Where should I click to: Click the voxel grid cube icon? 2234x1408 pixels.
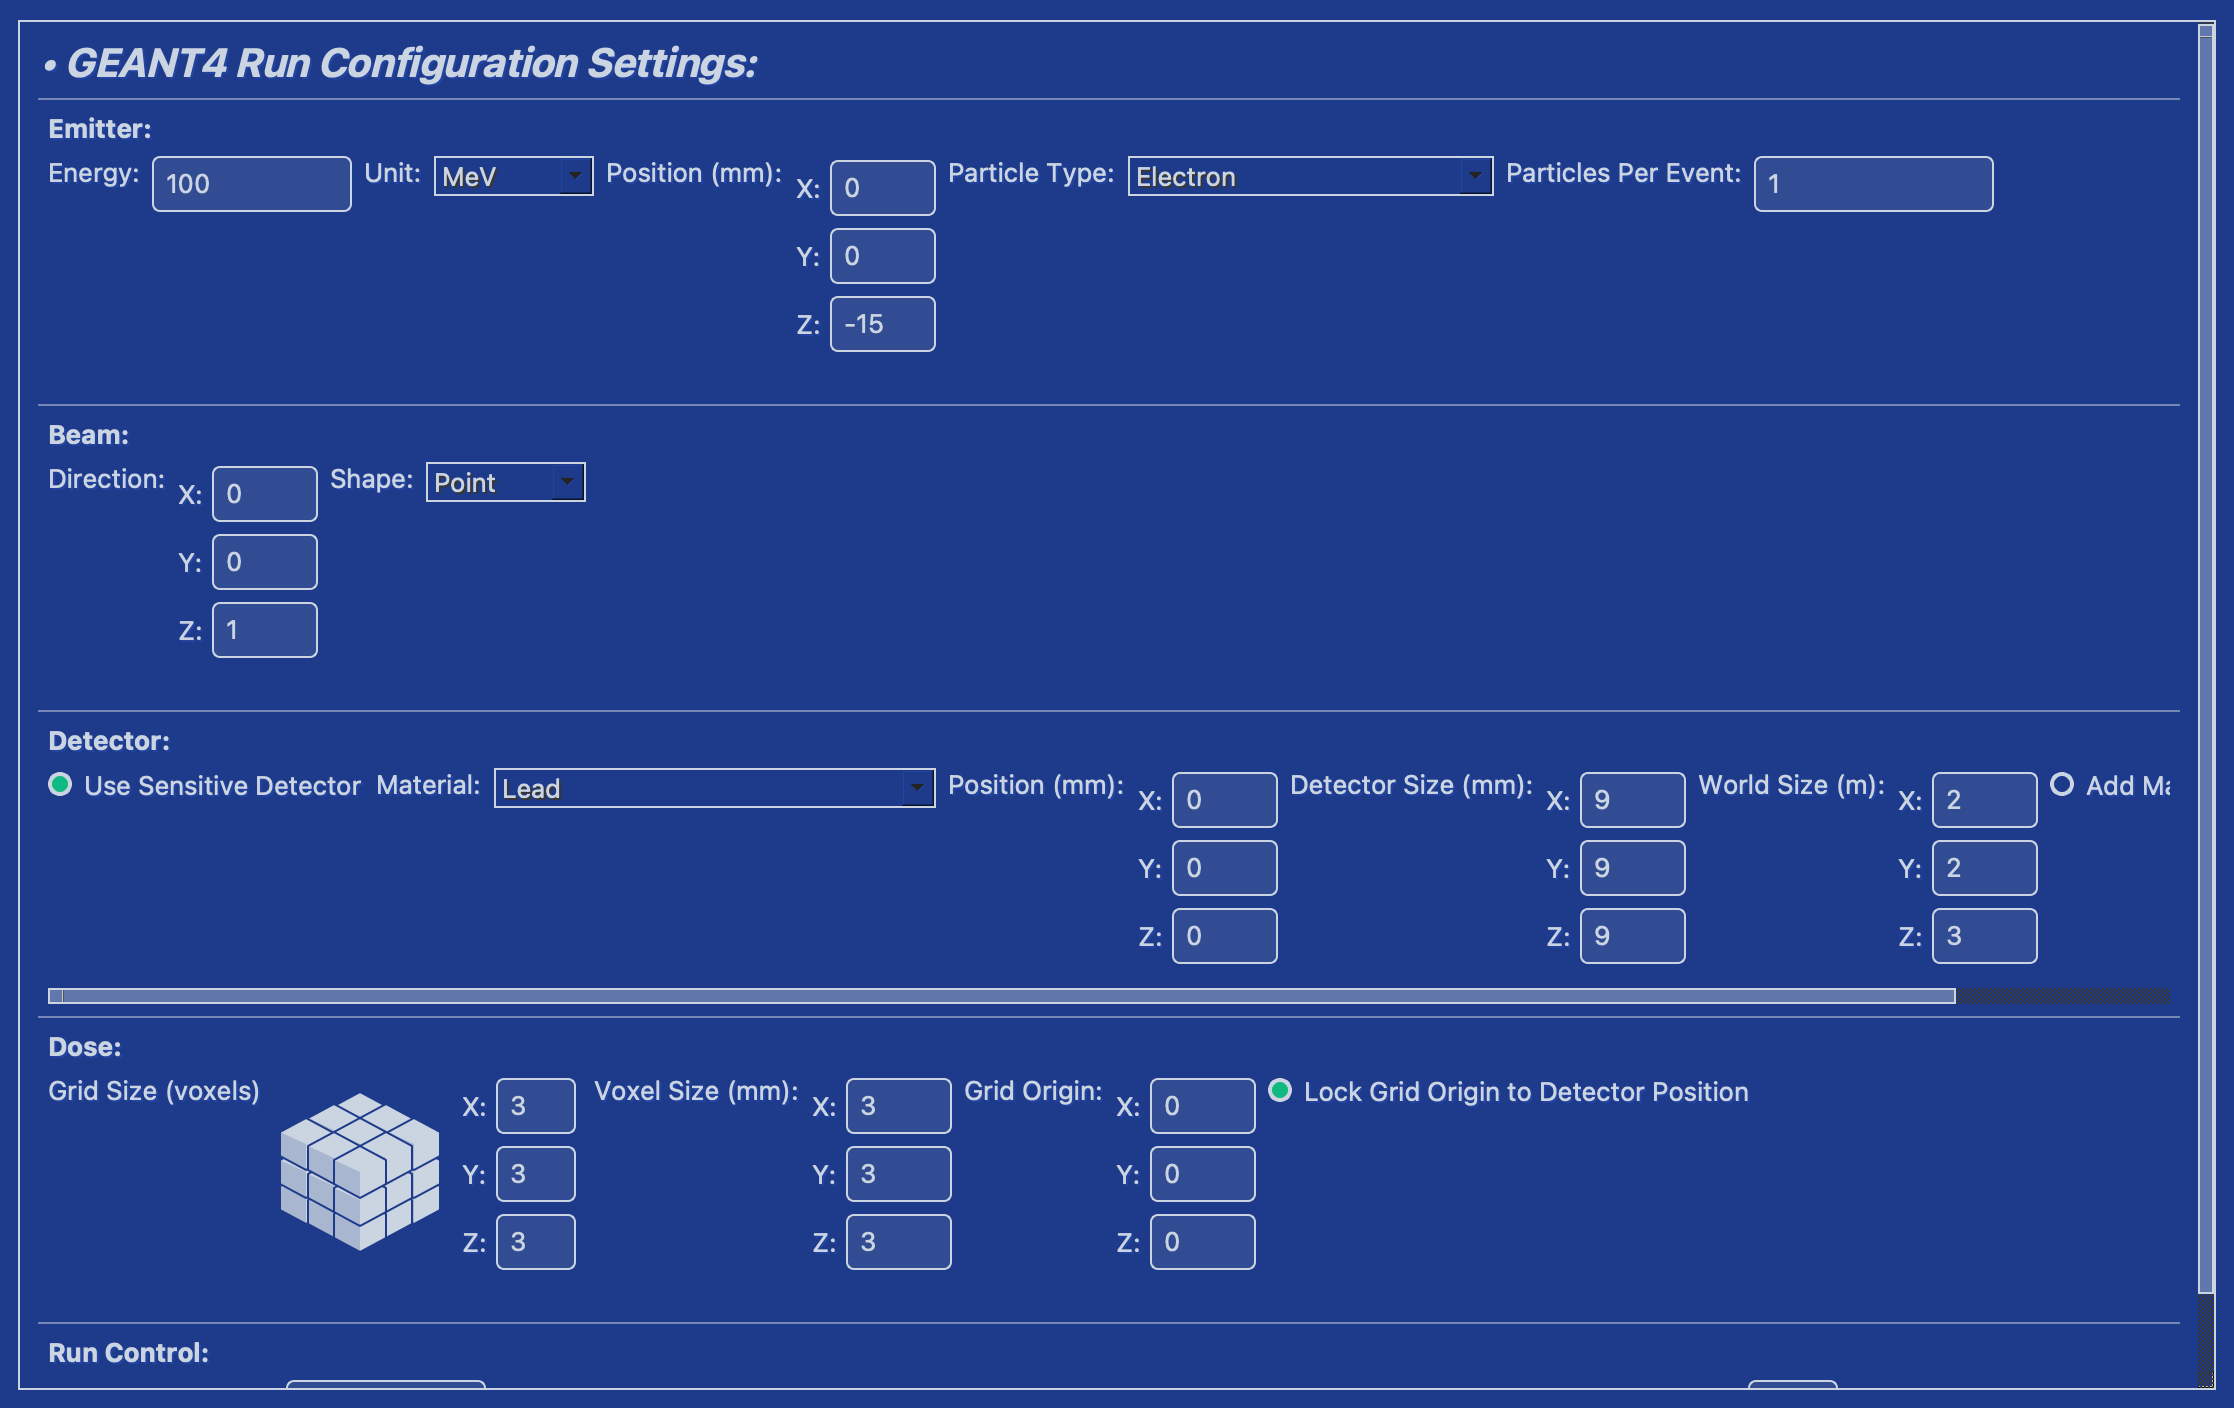(x=360, y=1171)
